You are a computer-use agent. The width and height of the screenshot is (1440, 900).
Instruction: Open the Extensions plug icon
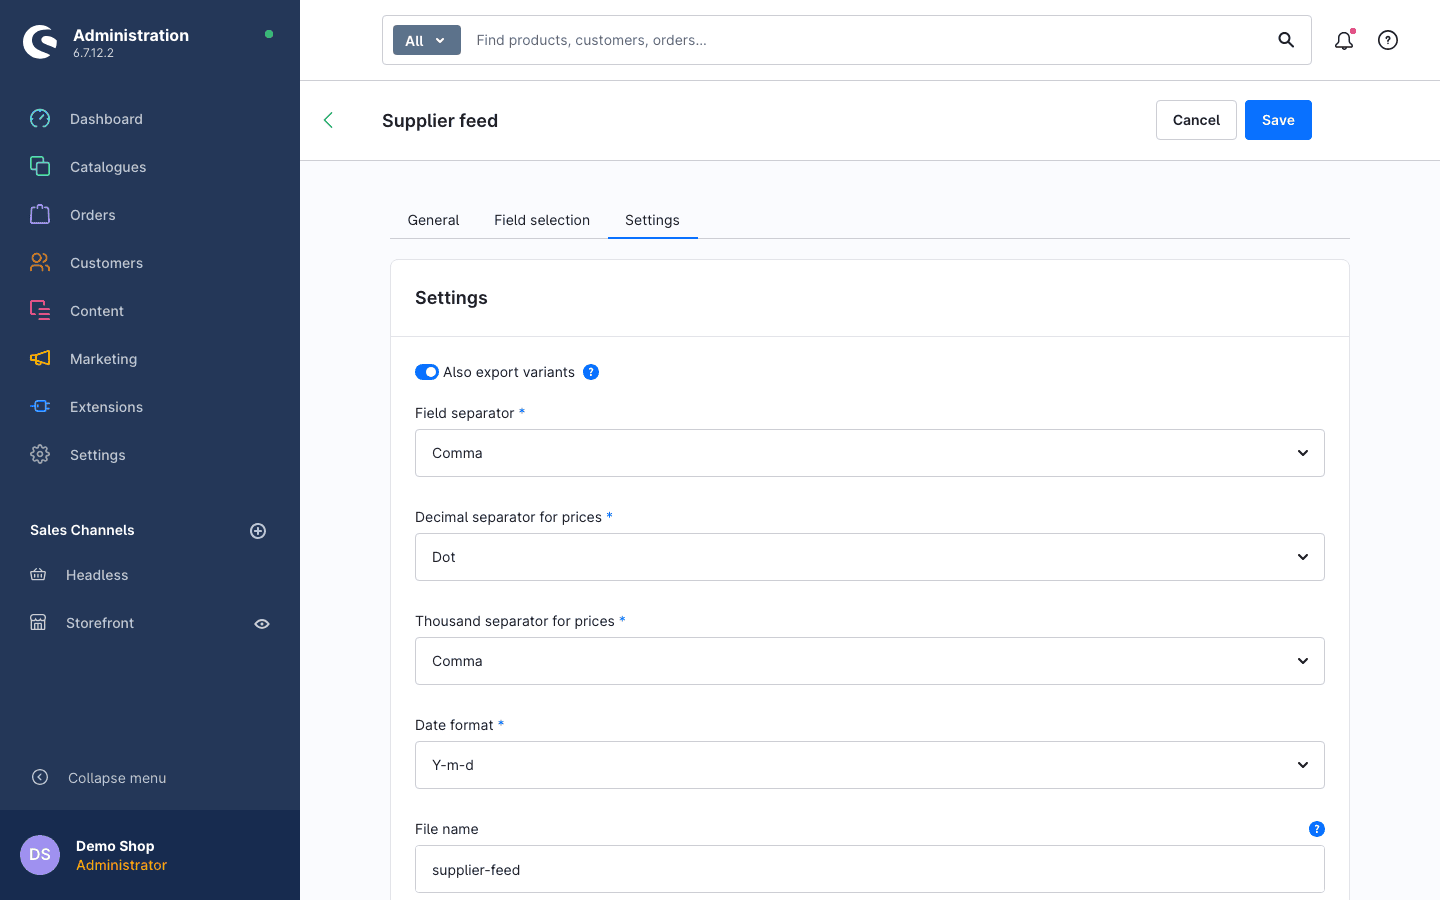pyautogui.click(x=40, y=407)
